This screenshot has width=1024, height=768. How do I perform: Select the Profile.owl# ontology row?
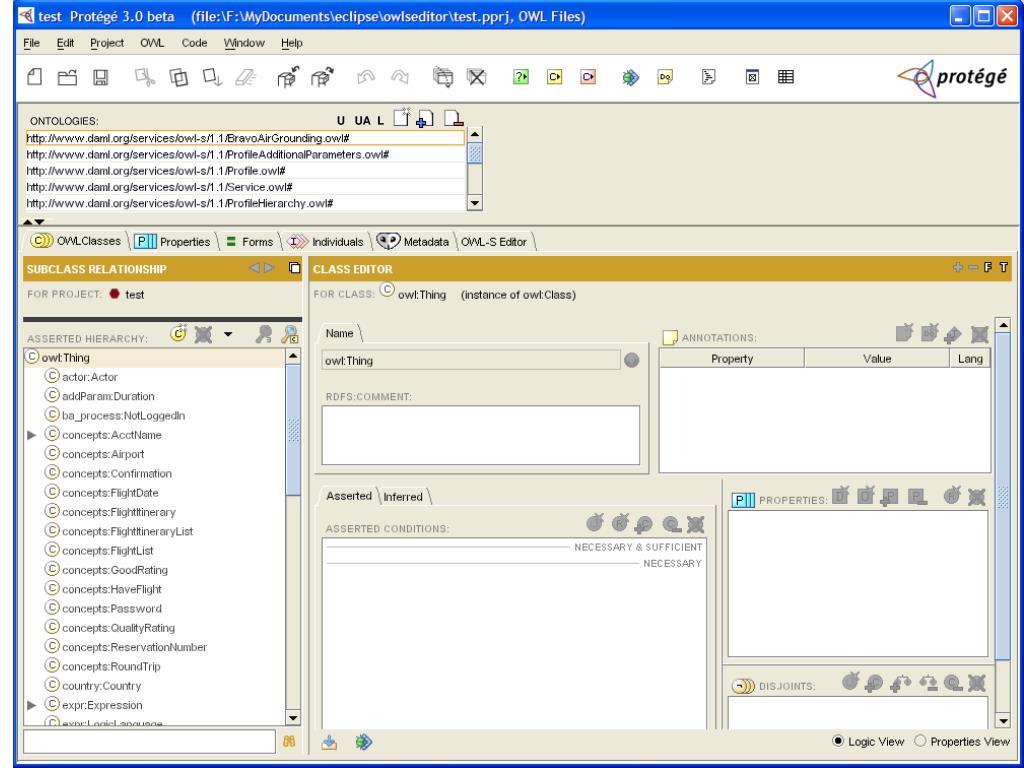[245, 170]
